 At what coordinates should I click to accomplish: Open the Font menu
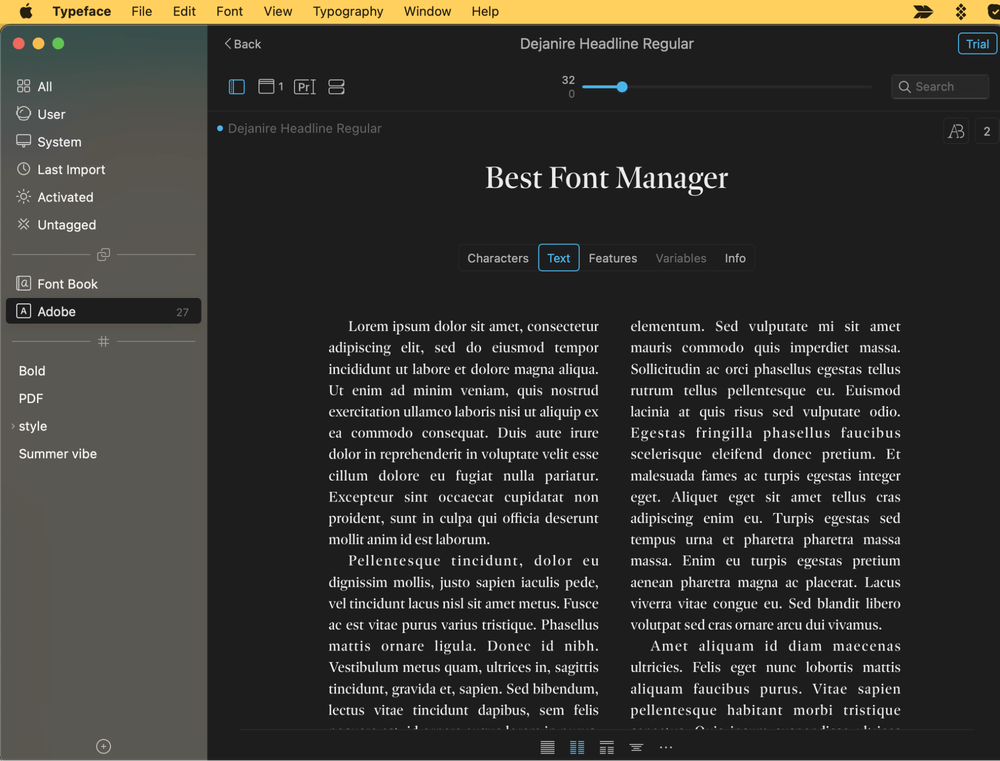click(x=229, y=11)
